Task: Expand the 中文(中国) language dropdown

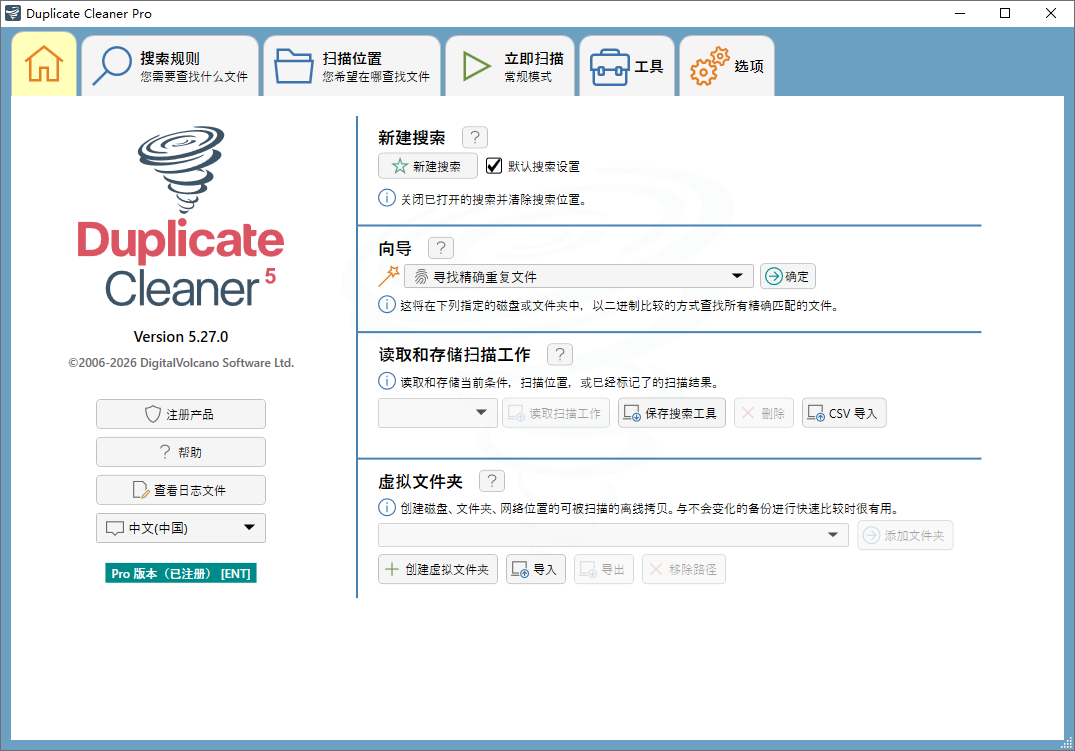Action: coord(180,528)
